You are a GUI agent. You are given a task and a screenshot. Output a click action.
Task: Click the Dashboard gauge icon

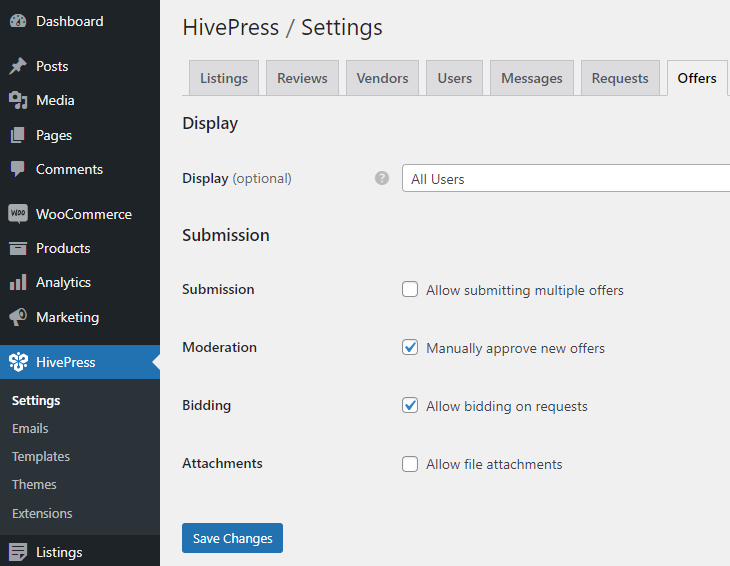(x=18, y=21)
